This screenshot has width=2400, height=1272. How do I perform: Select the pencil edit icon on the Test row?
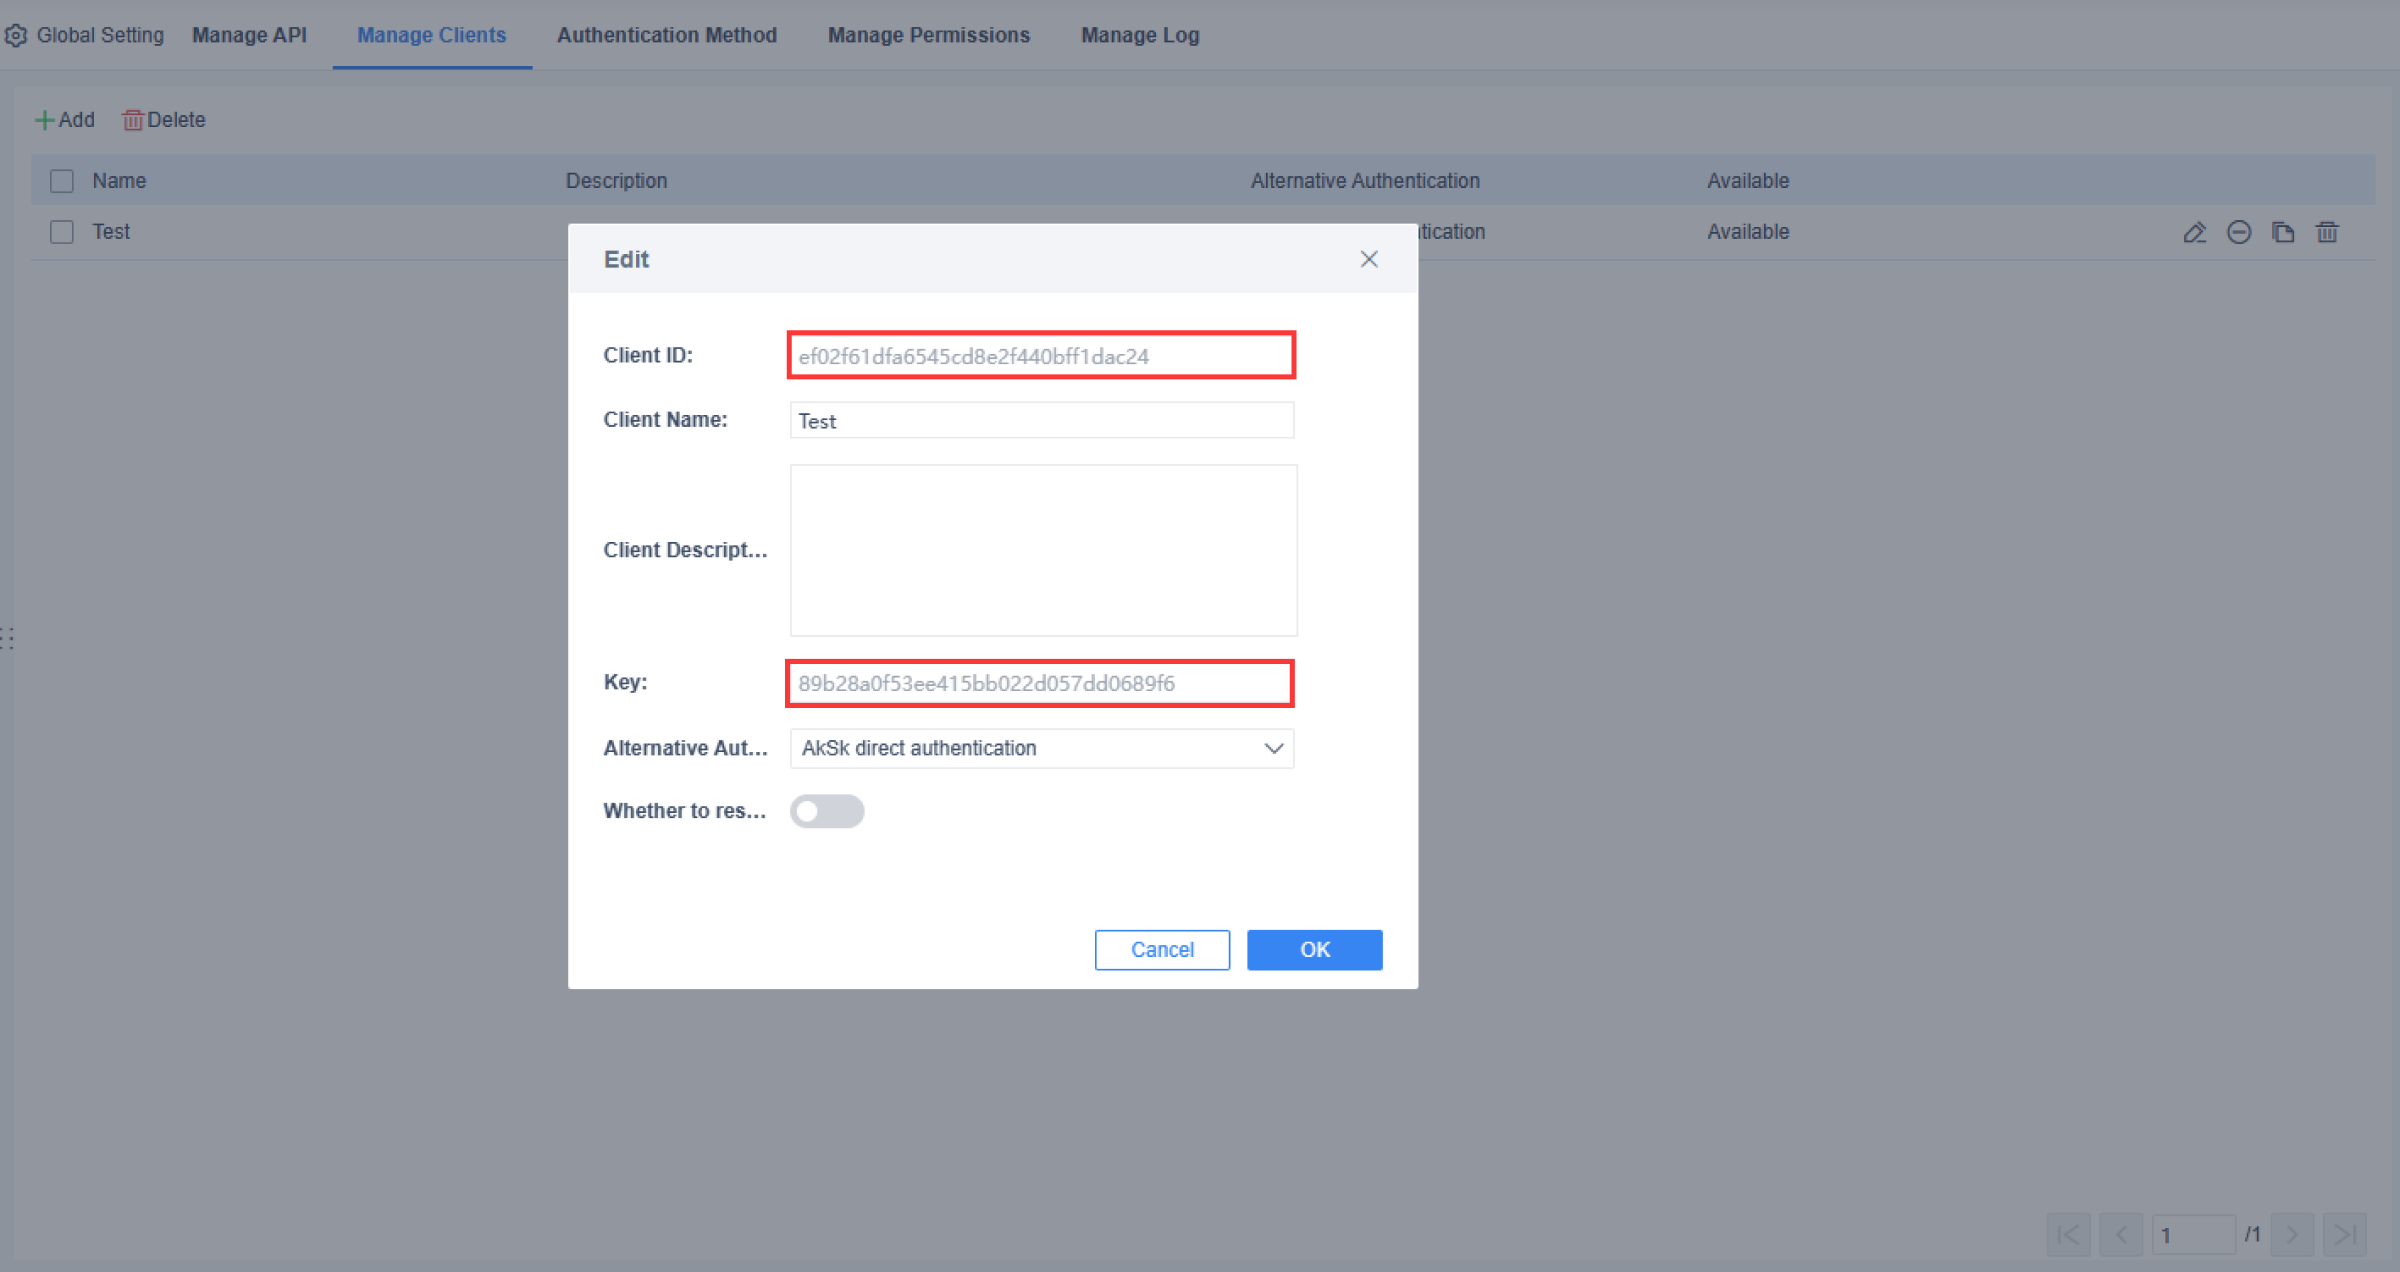pyautogui.click(x=2194, y=231)
